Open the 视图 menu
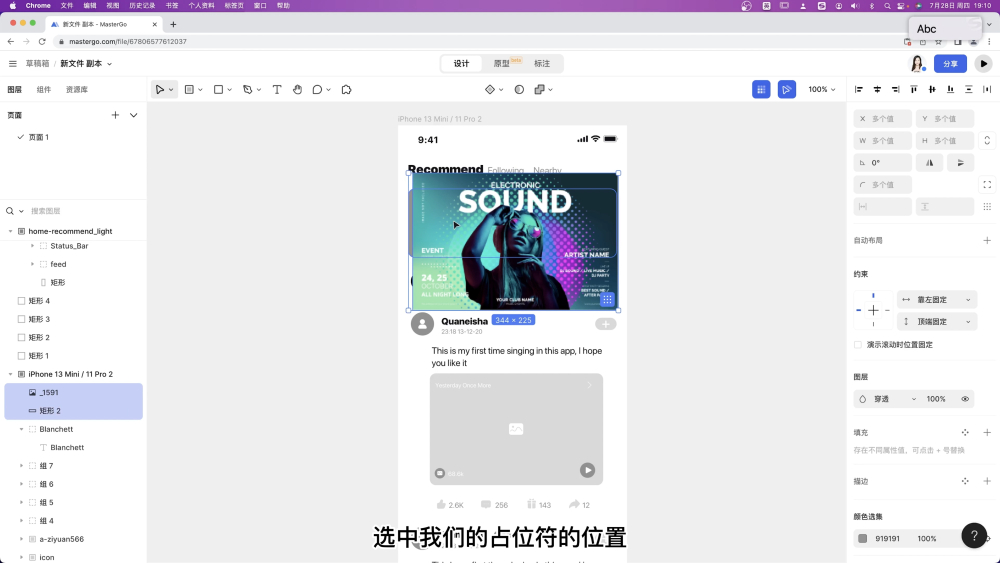 click(x=113, y=5)
